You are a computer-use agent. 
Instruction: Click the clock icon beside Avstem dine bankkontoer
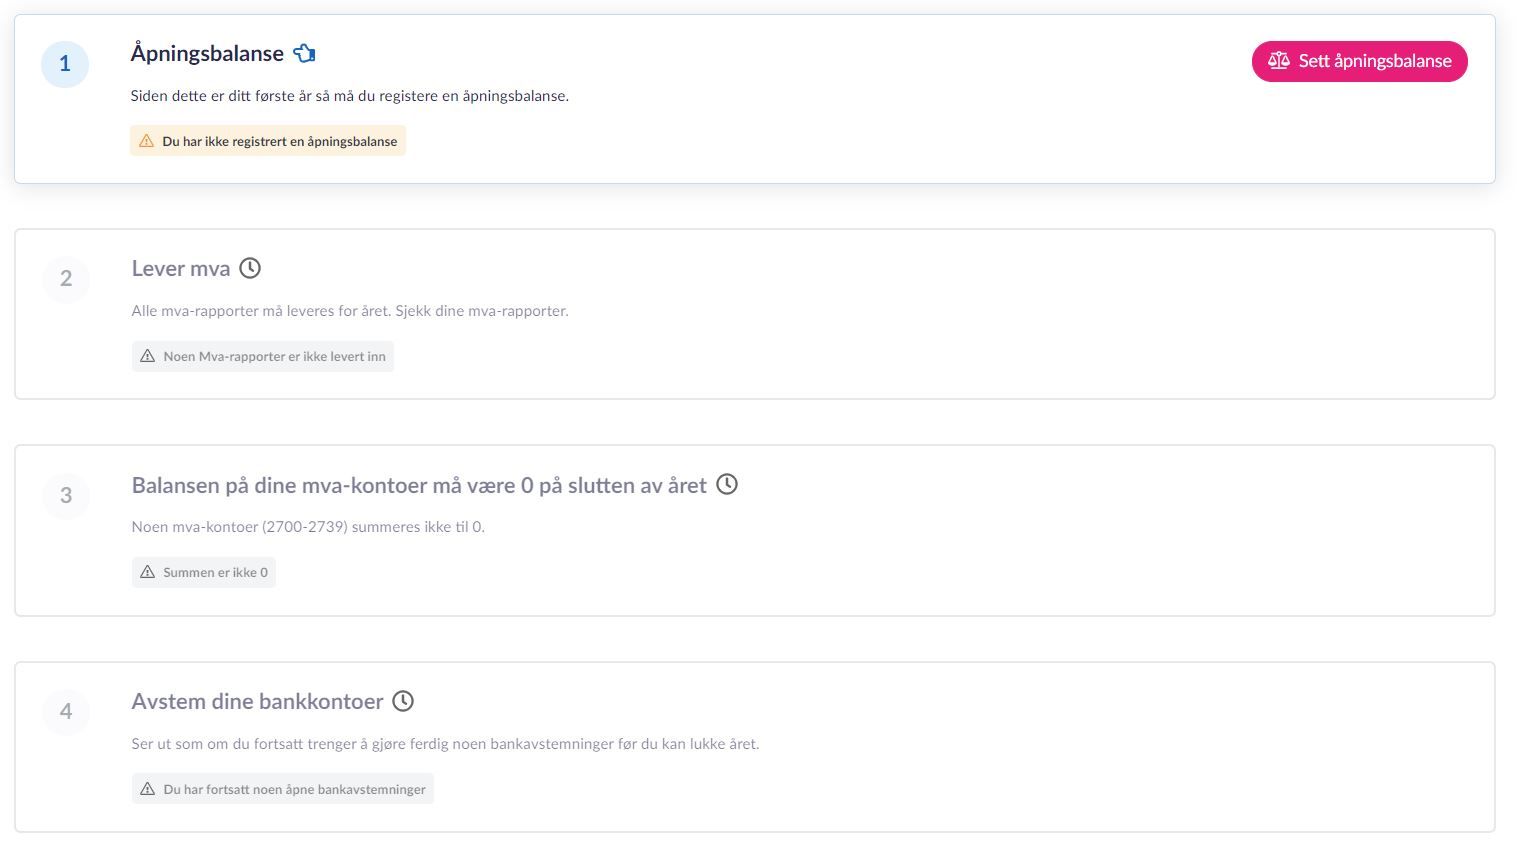tap(403, 701)
